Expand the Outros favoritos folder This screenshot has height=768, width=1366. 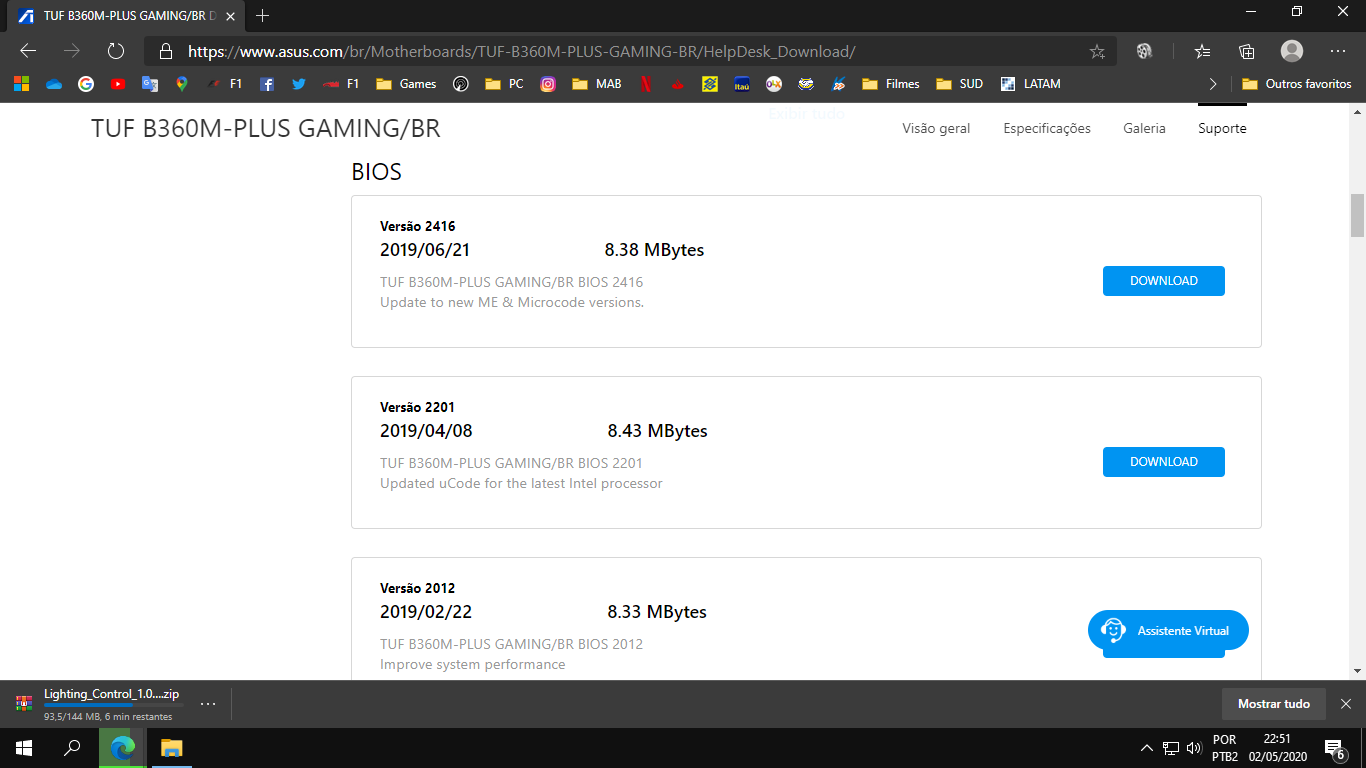point(1296,84)
